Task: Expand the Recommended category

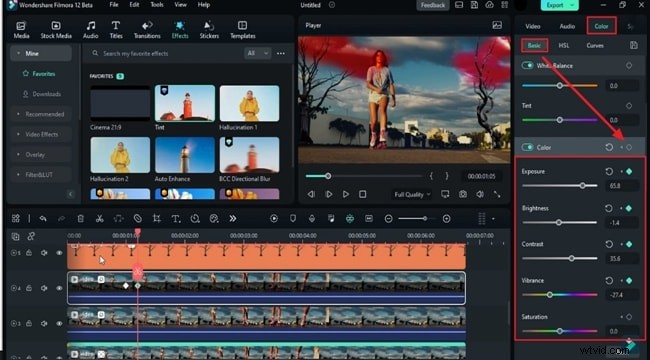Action: [41, 114]
